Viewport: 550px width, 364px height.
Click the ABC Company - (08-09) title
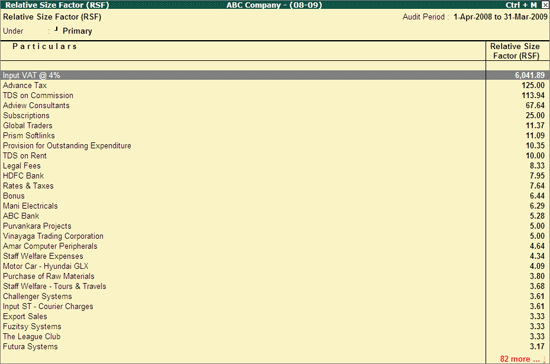tap(274, 5)
